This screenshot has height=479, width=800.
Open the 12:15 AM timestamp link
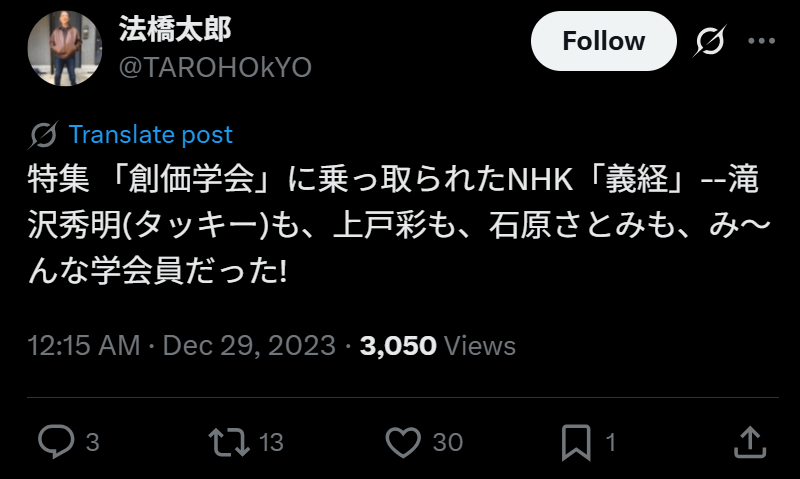pyautogui.click(x=84, y=346)
